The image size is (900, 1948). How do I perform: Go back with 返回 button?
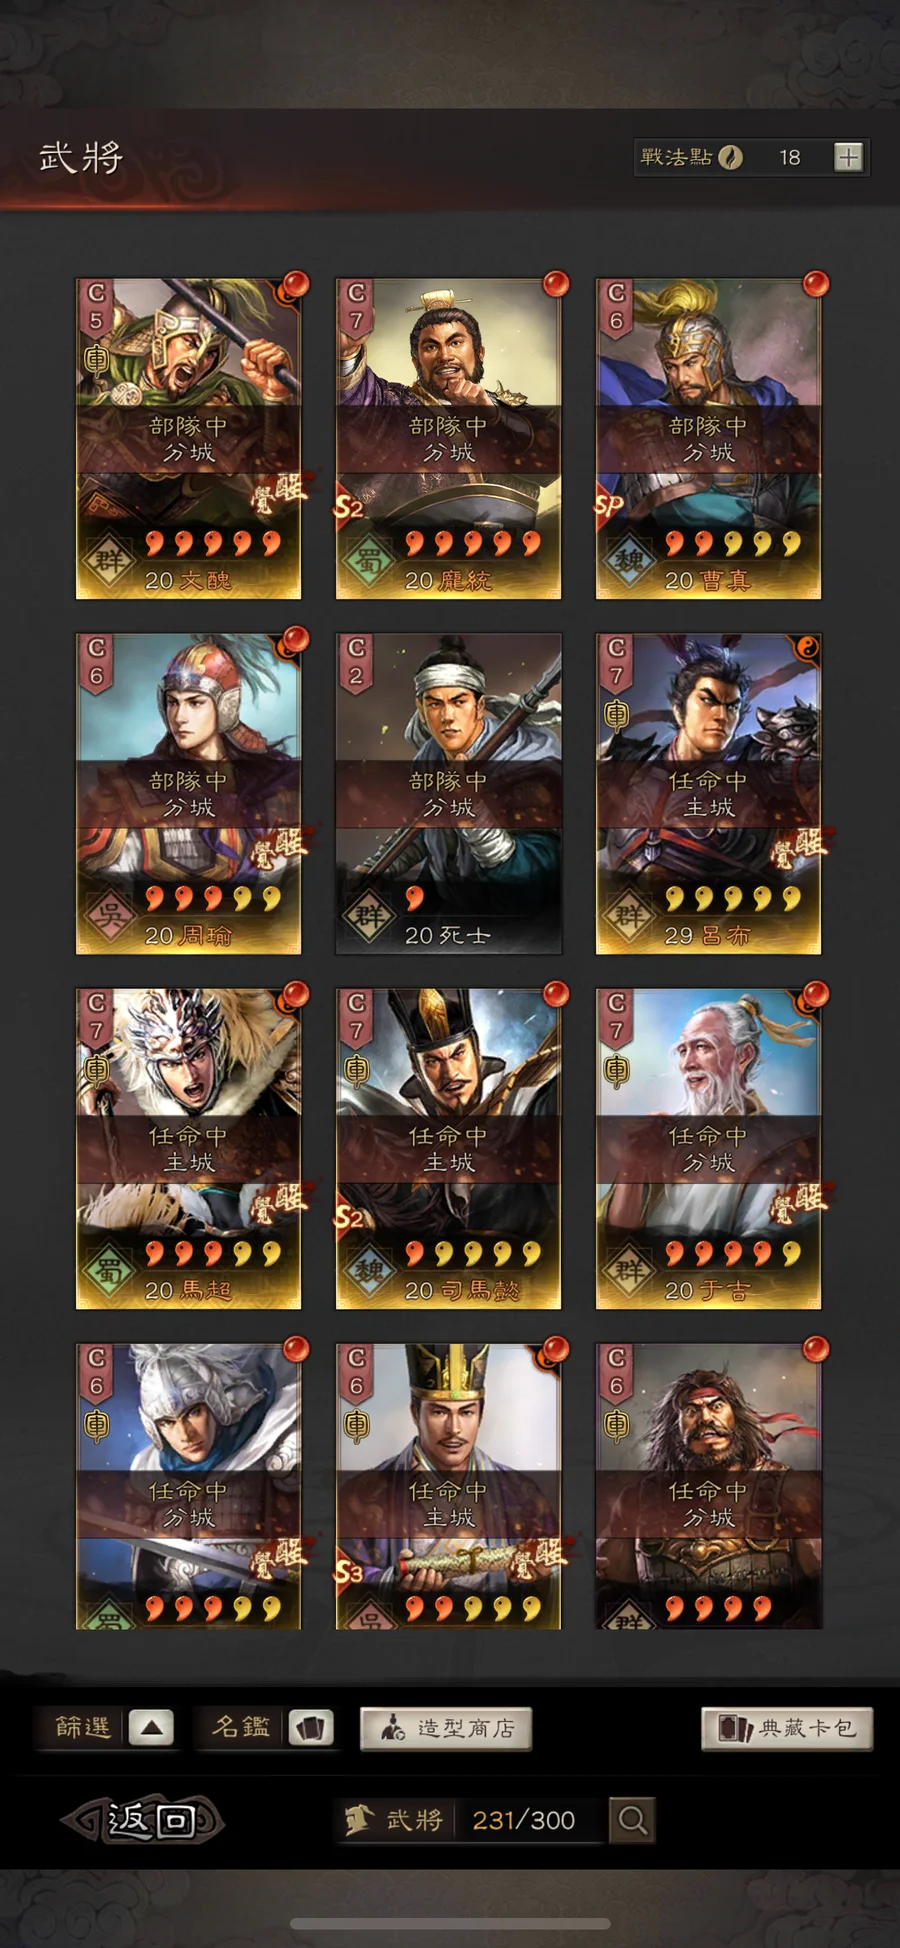(x=142, y=1820)
